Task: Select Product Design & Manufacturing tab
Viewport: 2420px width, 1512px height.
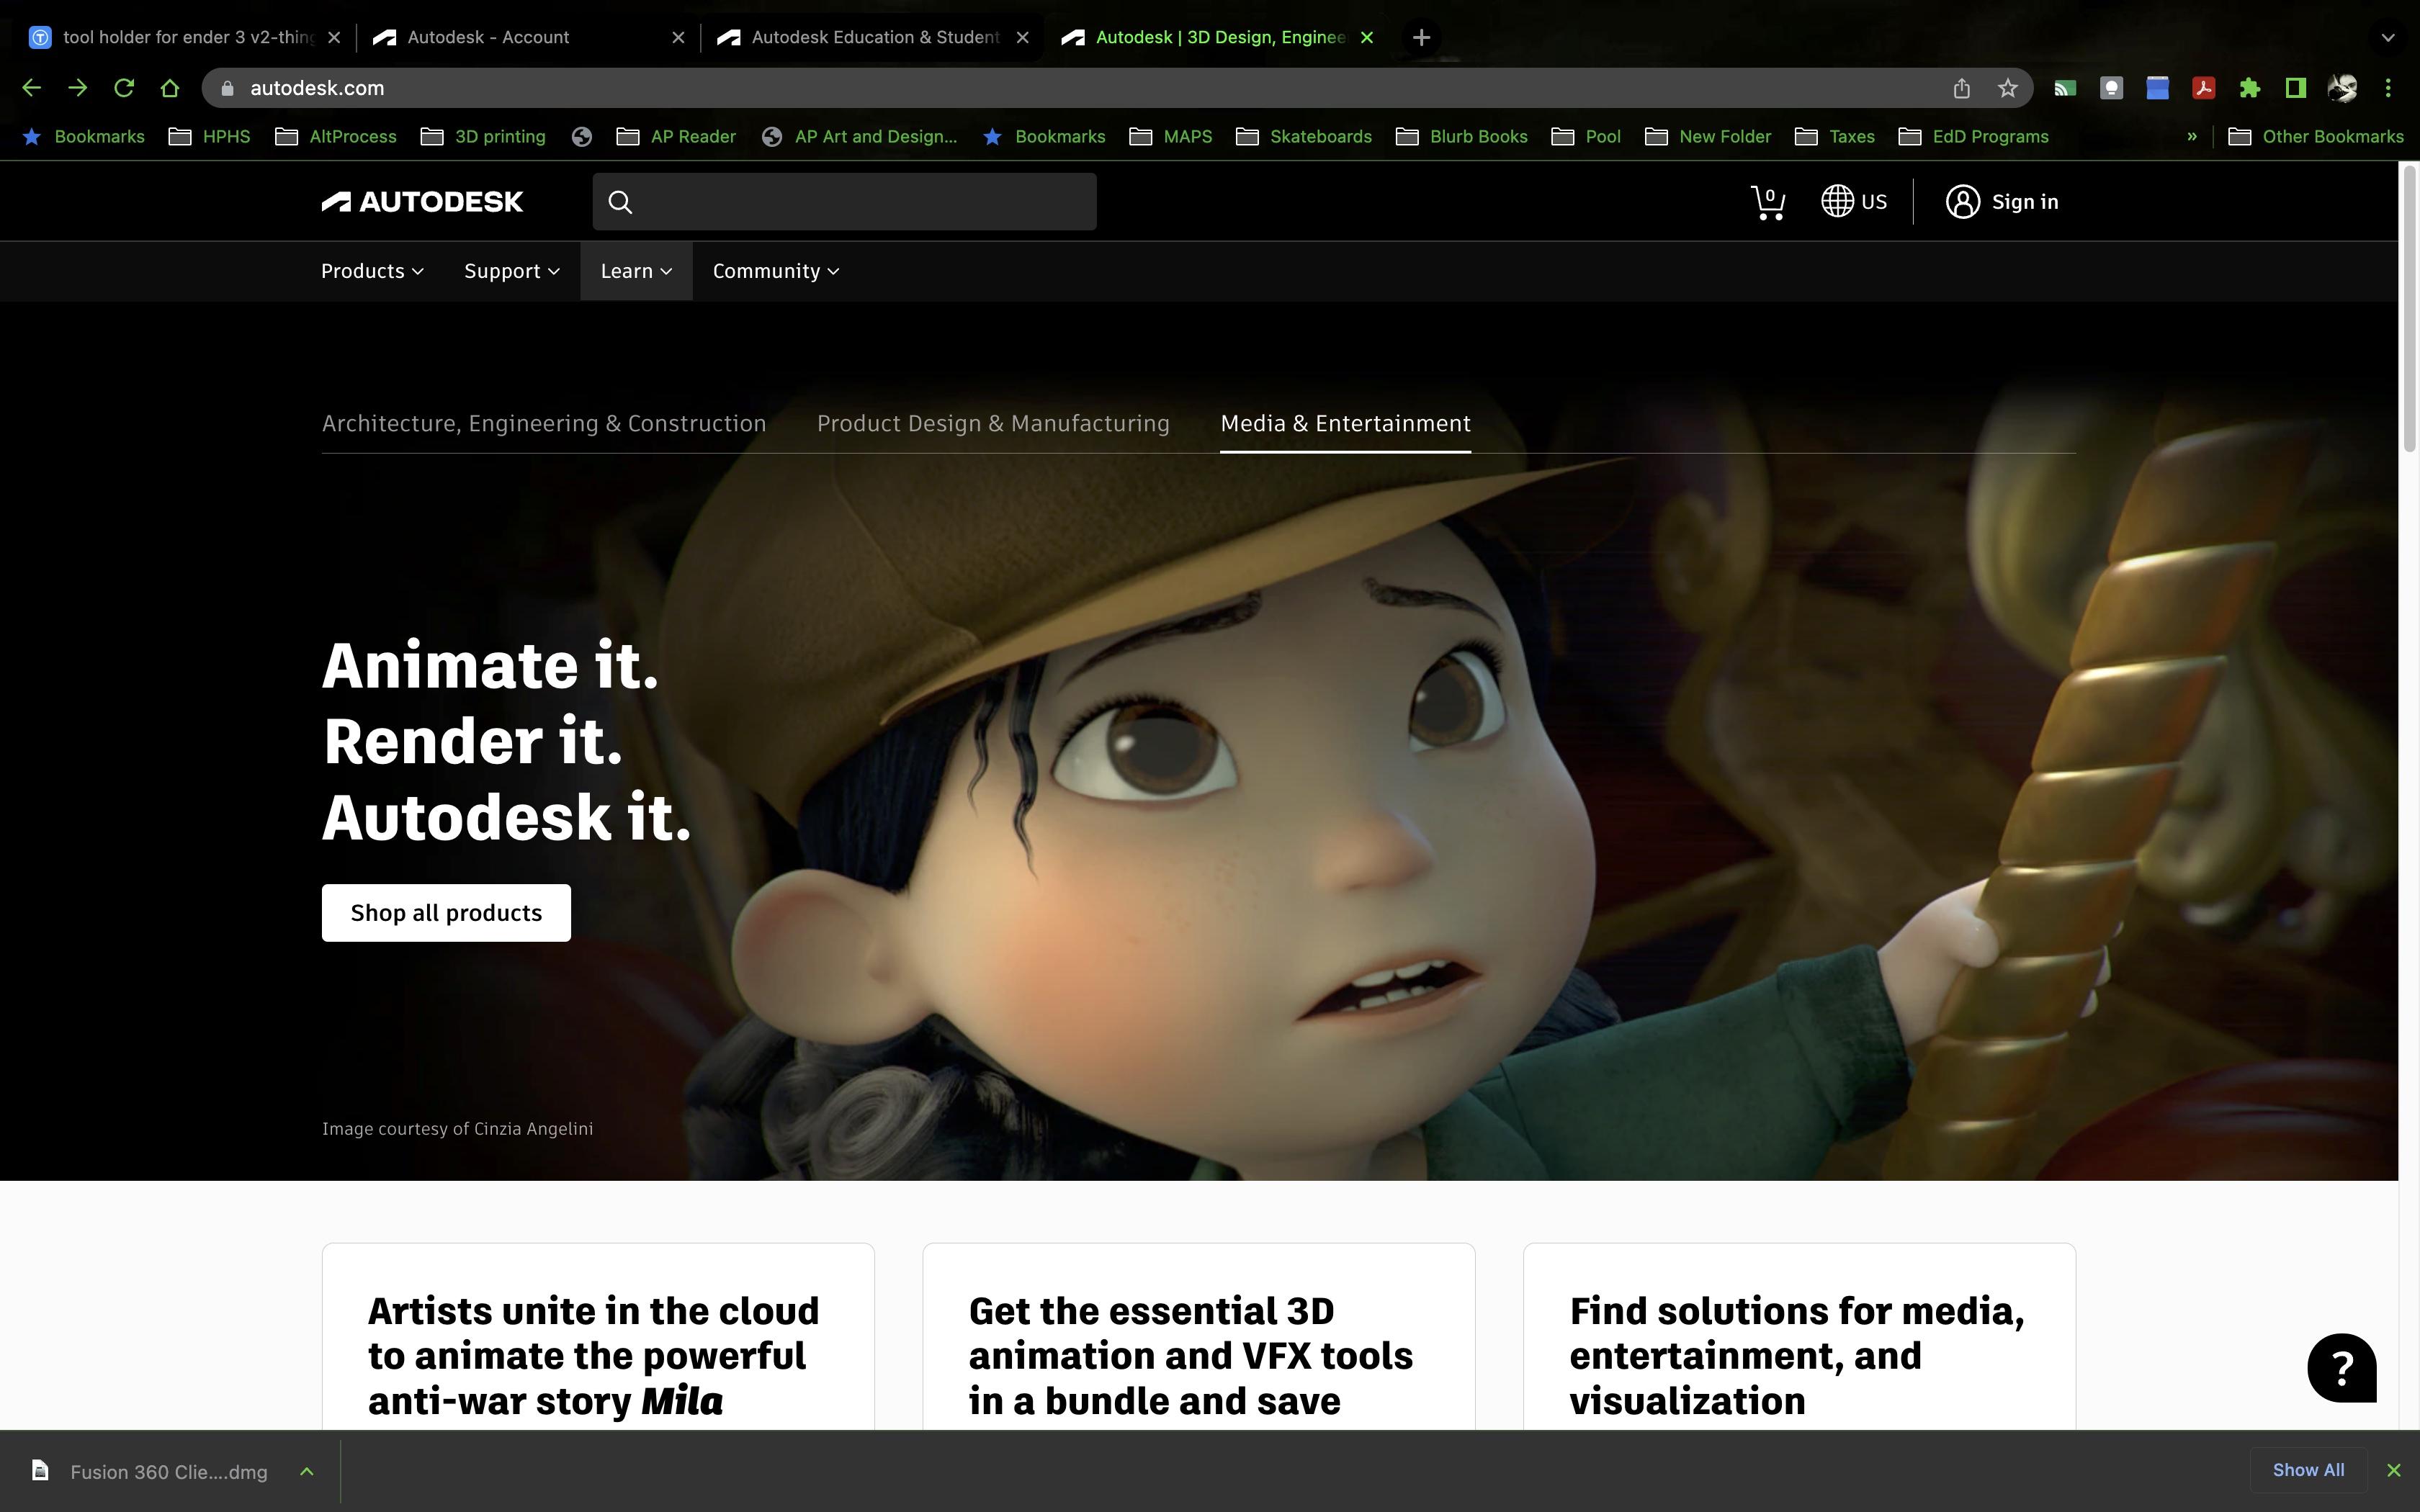Action: tap(993, 423)
